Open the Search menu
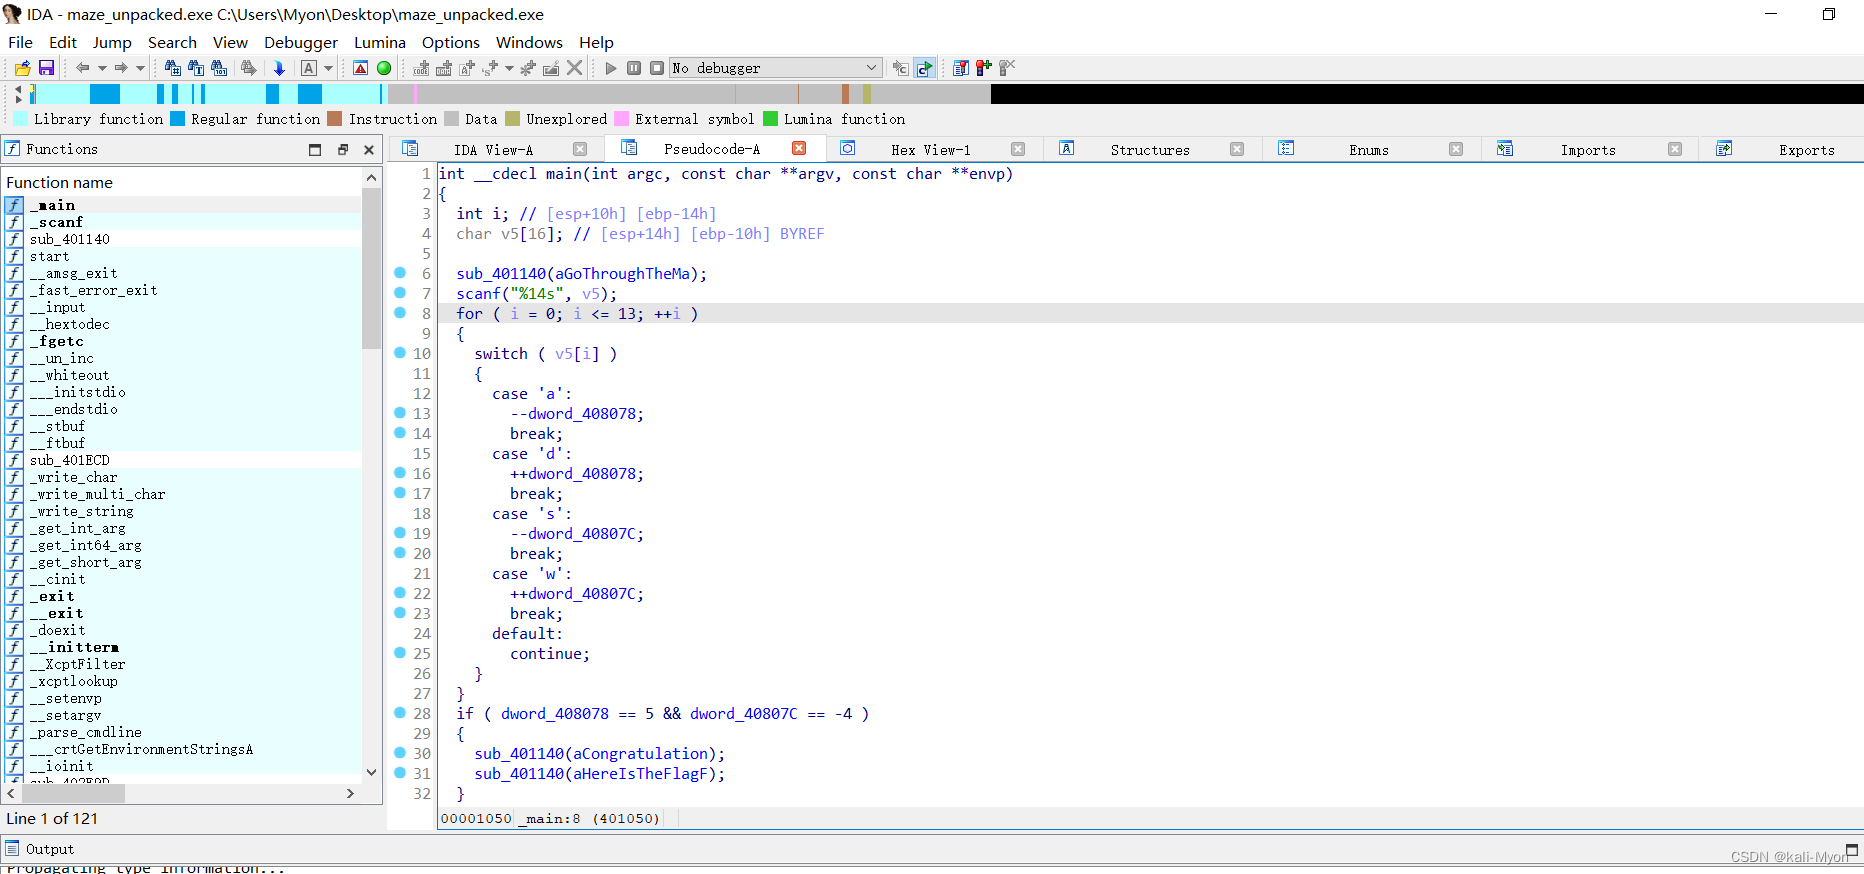The width and height of the screenshot is (1864, 874). click(172, 42)
